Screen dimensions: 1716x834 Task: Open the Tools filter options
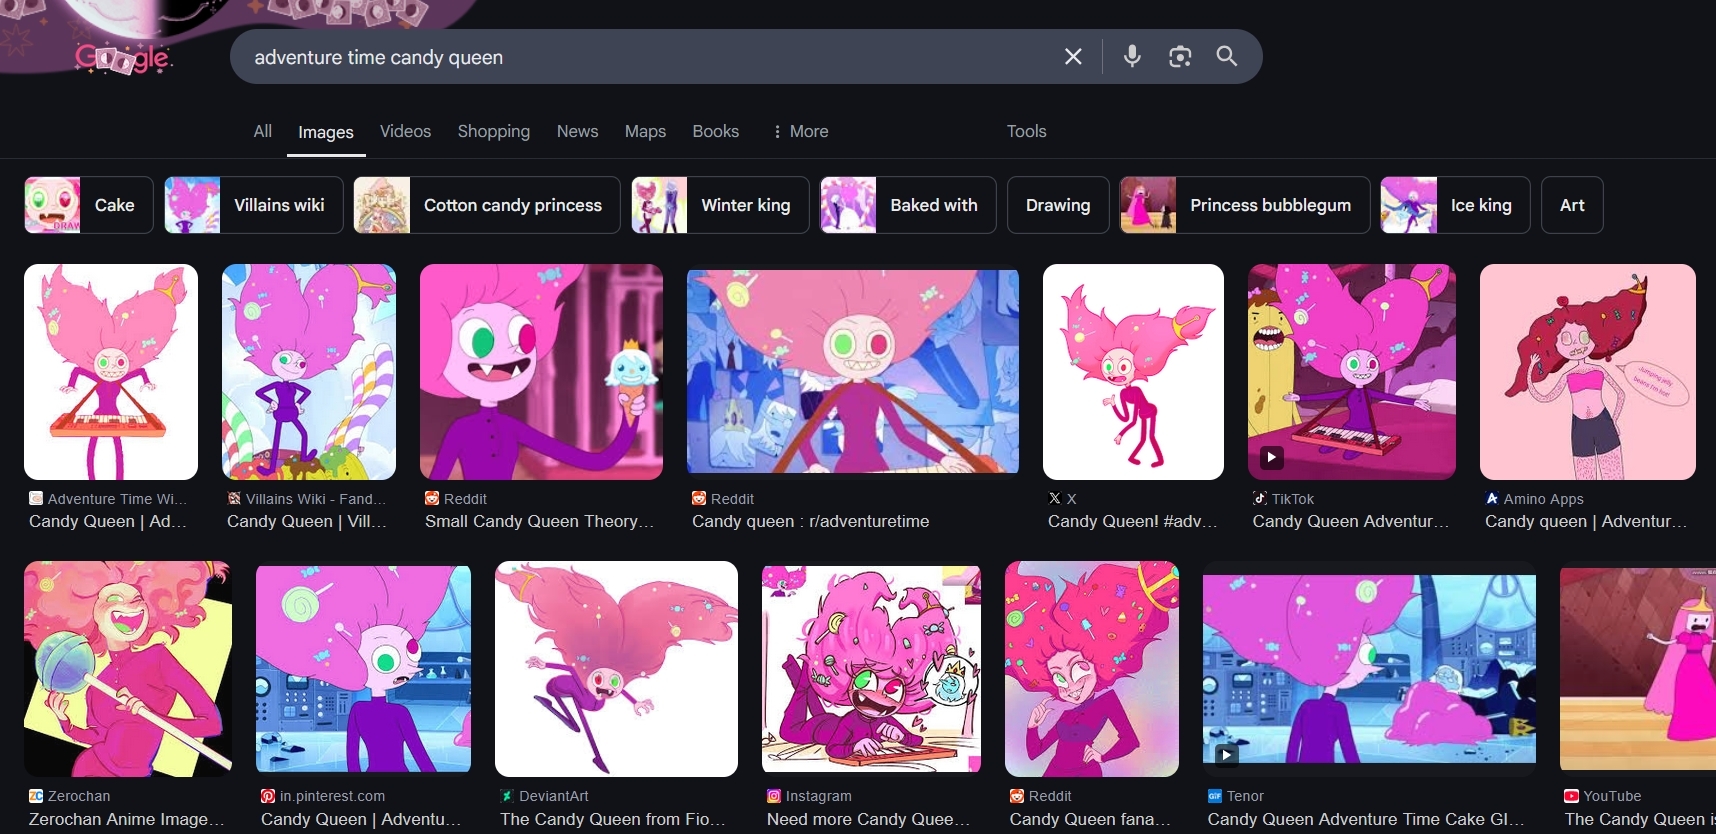coord(1026,131)
